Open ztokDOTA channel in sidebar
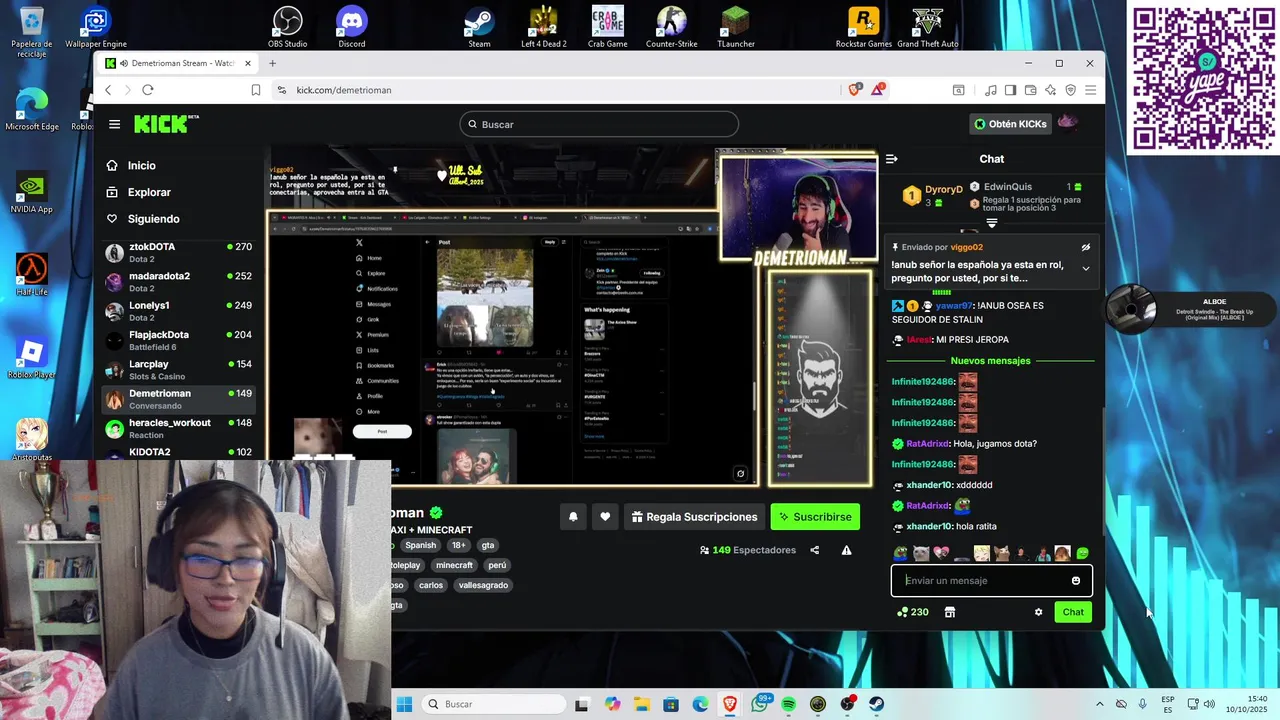 179,252
